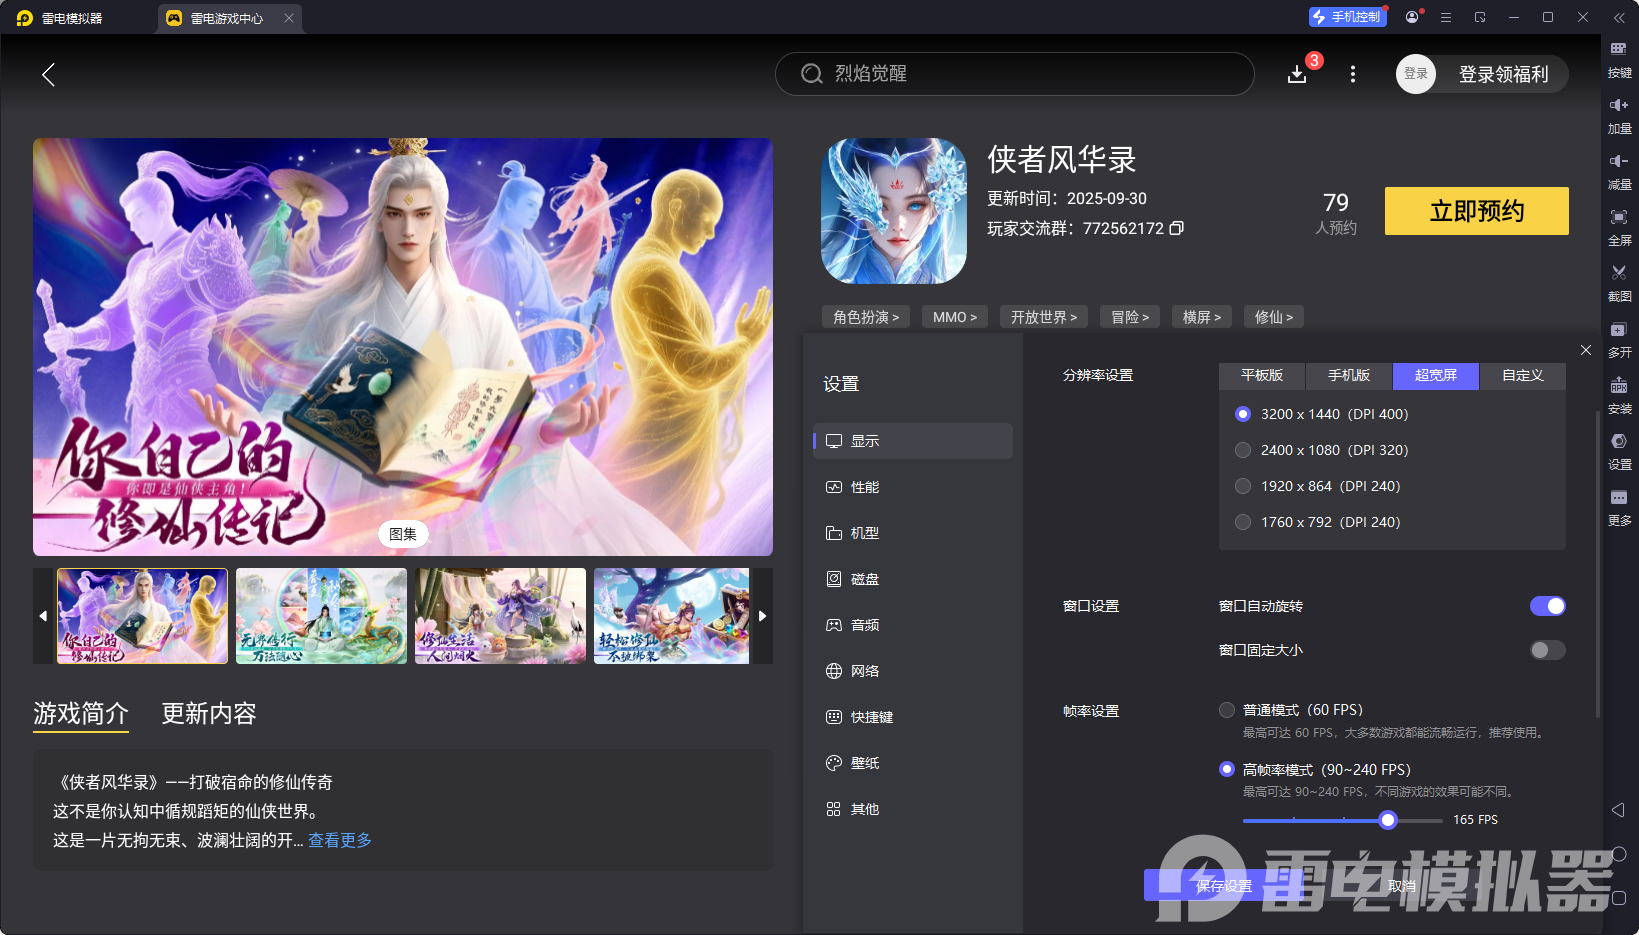Click the back arrow icon

(48, 74)
